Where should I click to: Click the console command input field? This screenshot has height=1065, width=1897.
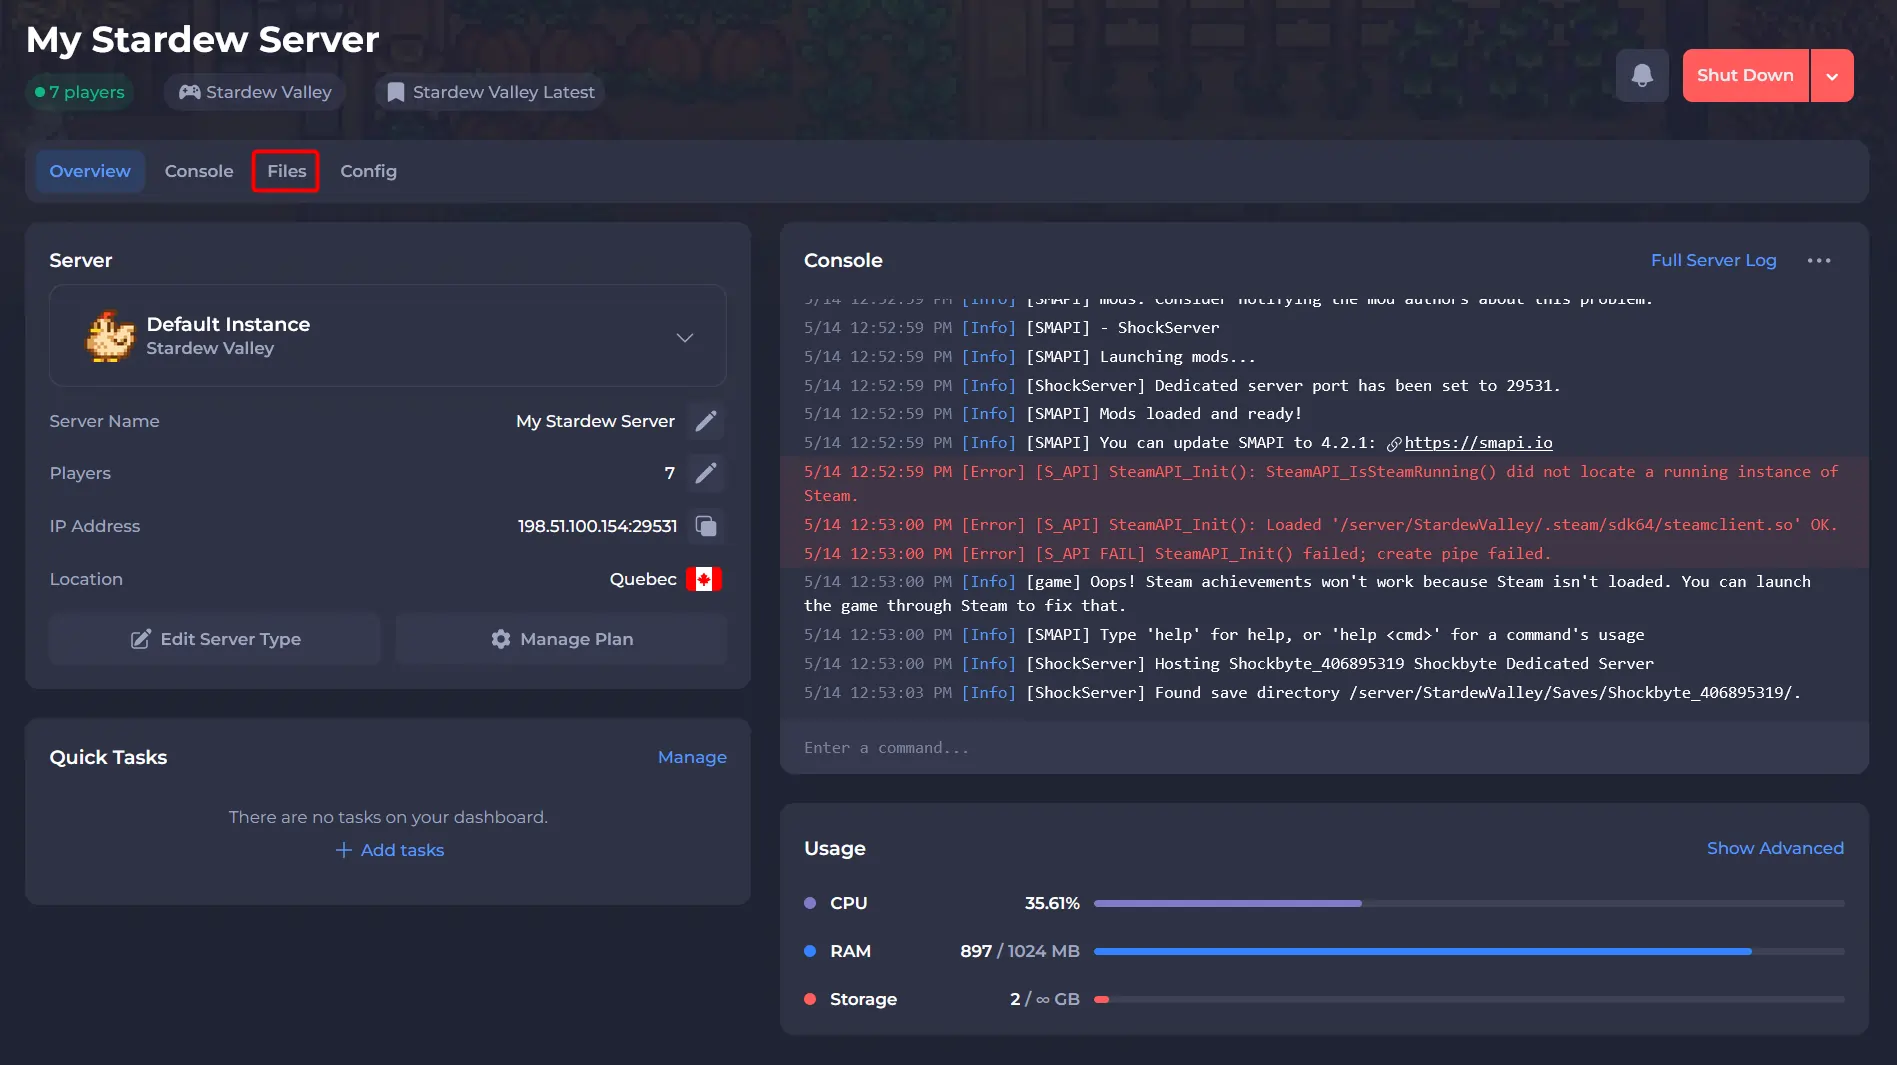pos(1320,748)
